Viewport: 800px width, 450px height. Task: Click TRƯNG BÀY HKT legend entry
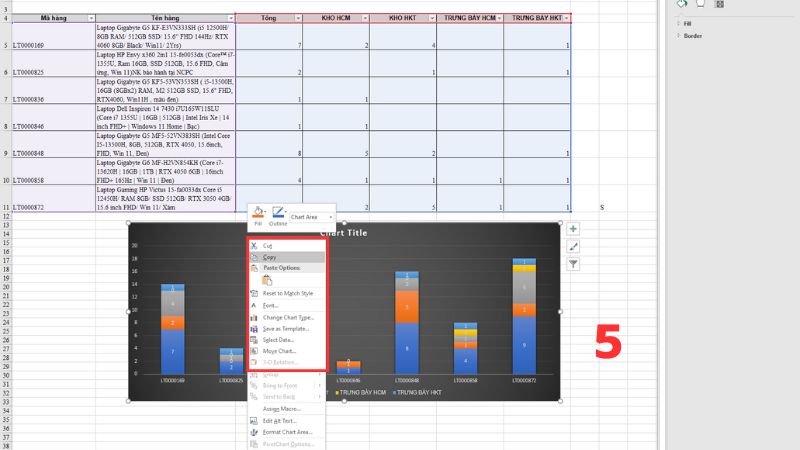[416, 392]
